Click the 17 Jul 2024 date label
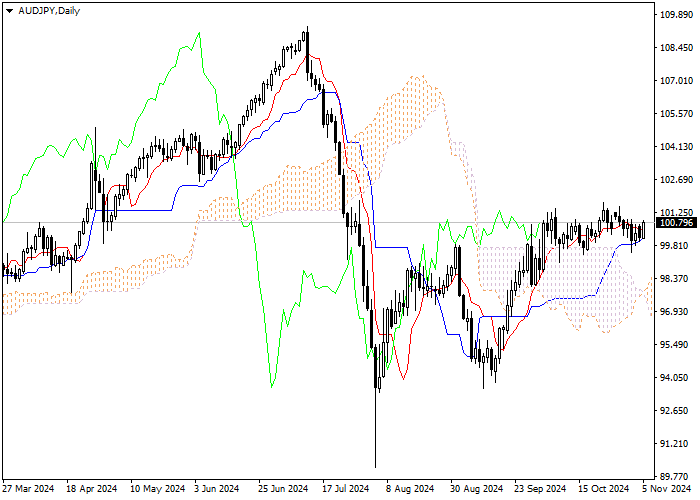The image size is (700, 500). (x=346, y=489)
